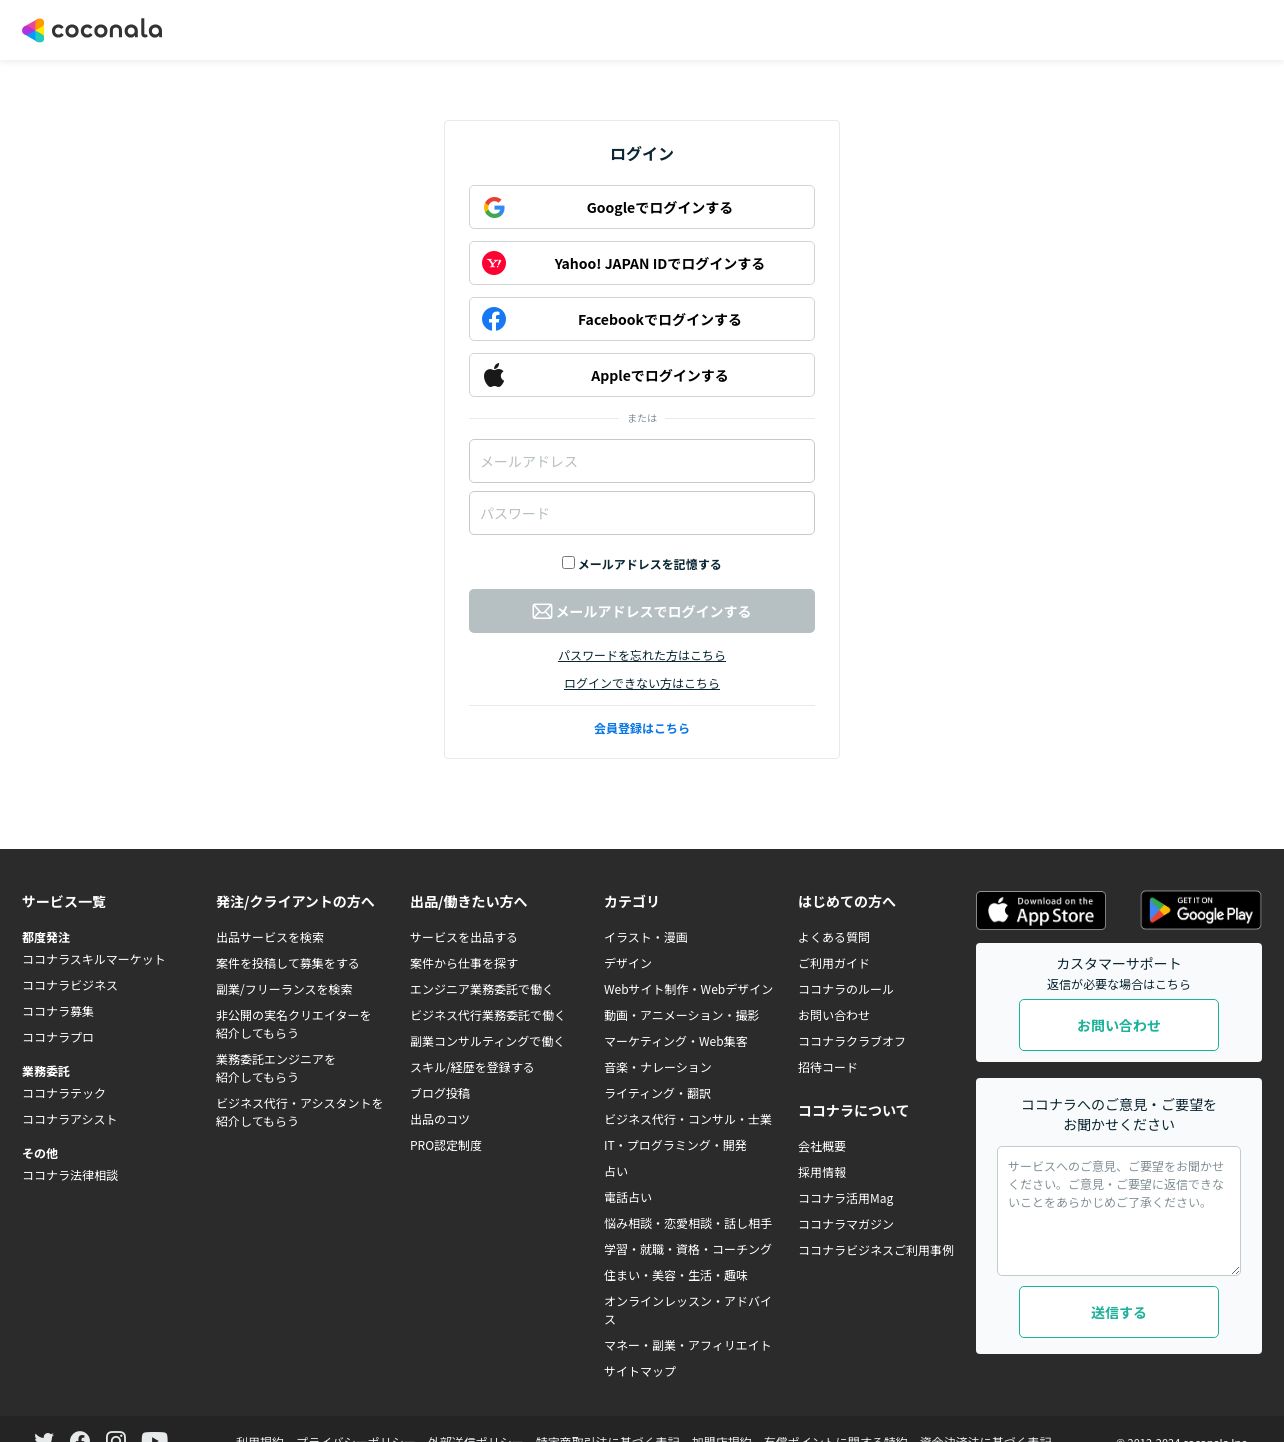The height and width of the screenshot is (1442, 1284).
Task: Log in with Apple button
Action: (x=642, y=375)
